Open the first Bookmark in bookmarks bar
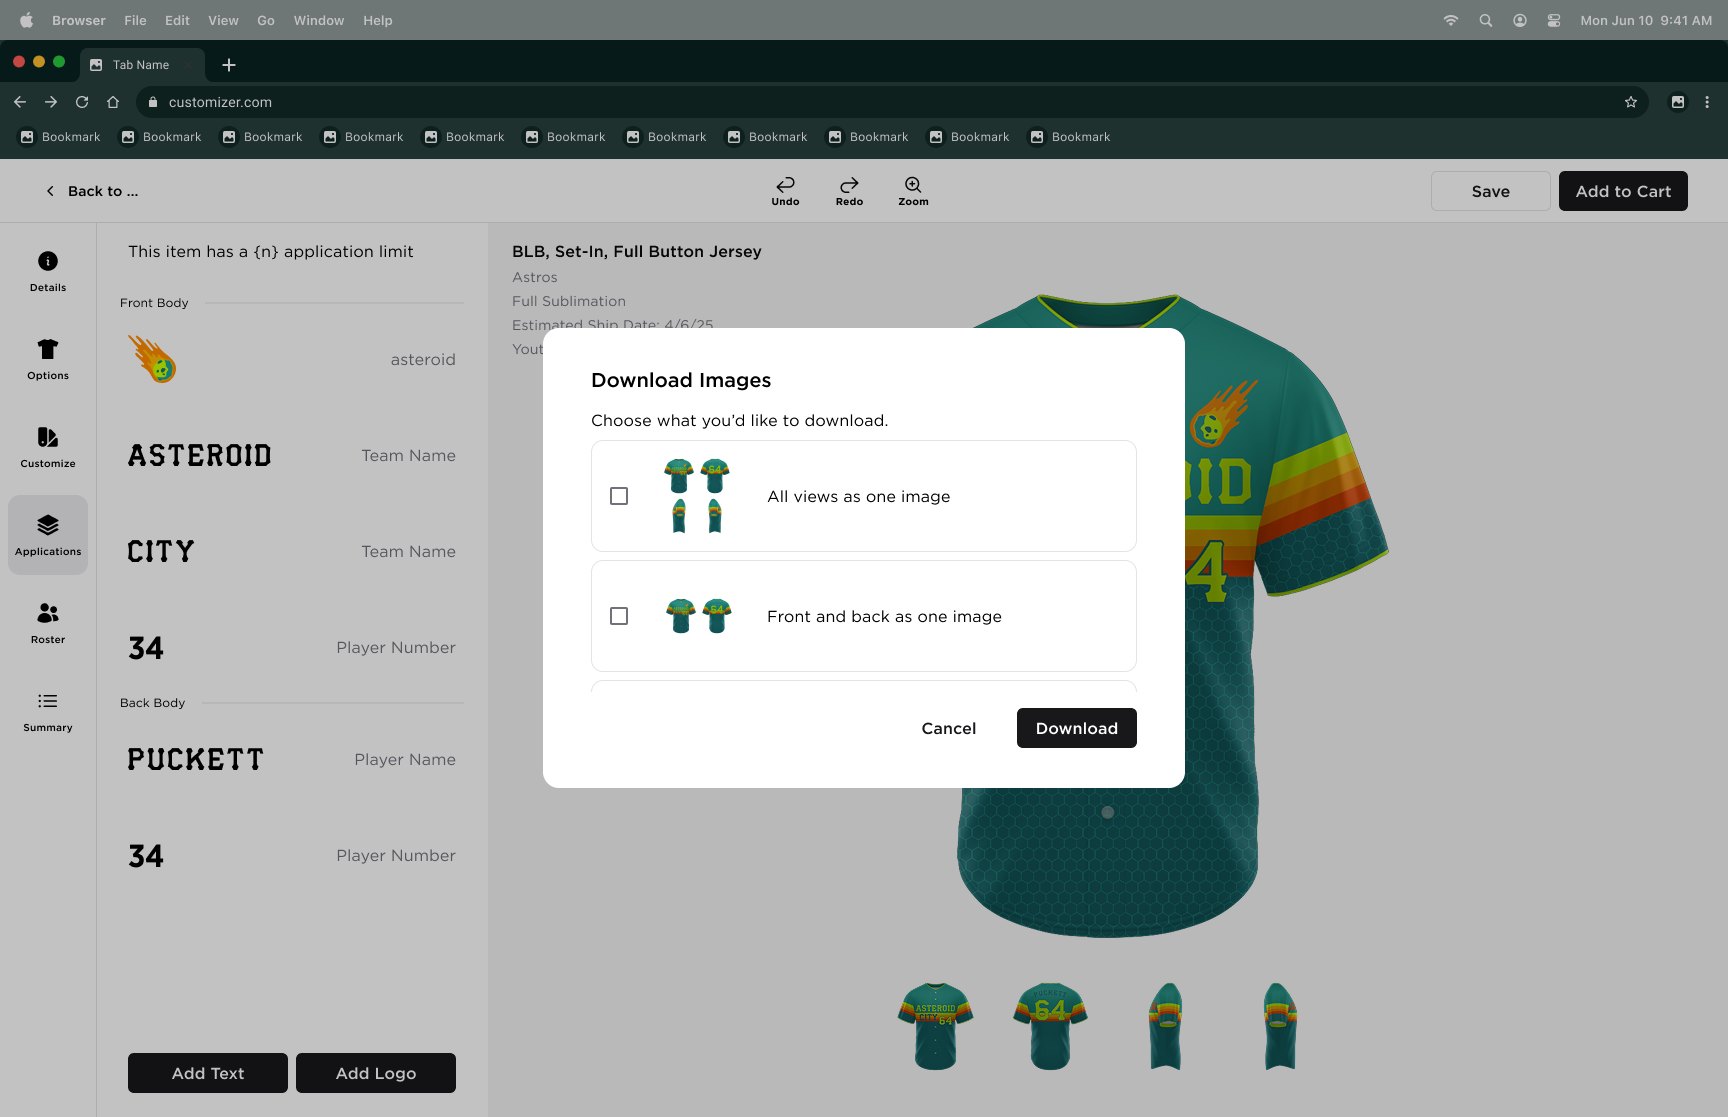Screen dimensions: 1728x1117 [61, 137]
